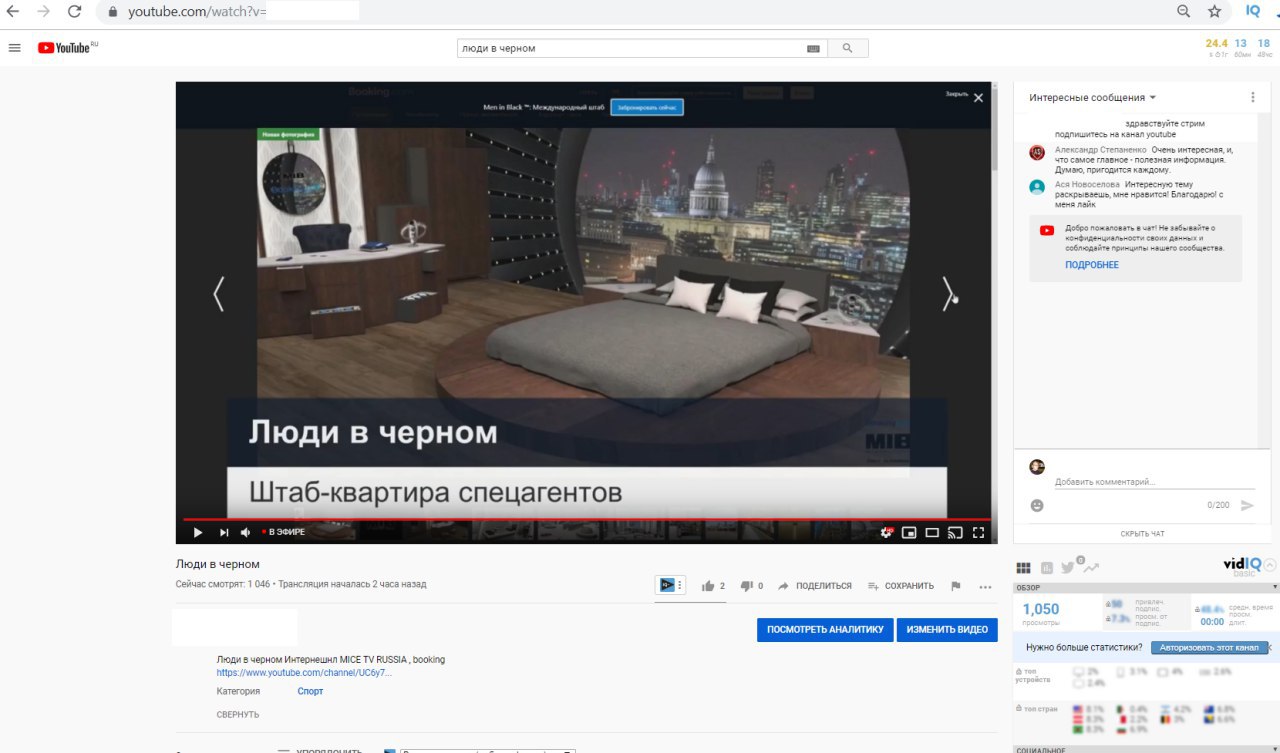Viewport: 1280px width, 753px height.
Task: Click the commenter avatar beside the chat input
Action: [x=1037, y=467]
